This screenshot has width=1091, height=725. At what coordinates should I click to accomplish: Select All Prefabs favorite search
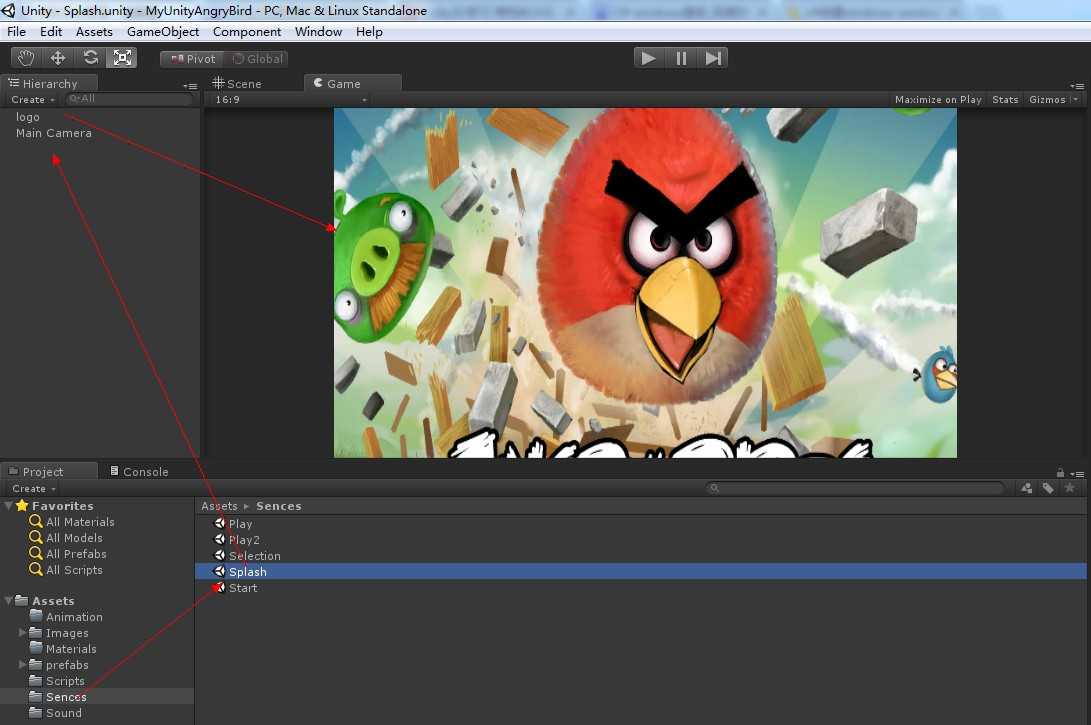(x=76, y=554)
